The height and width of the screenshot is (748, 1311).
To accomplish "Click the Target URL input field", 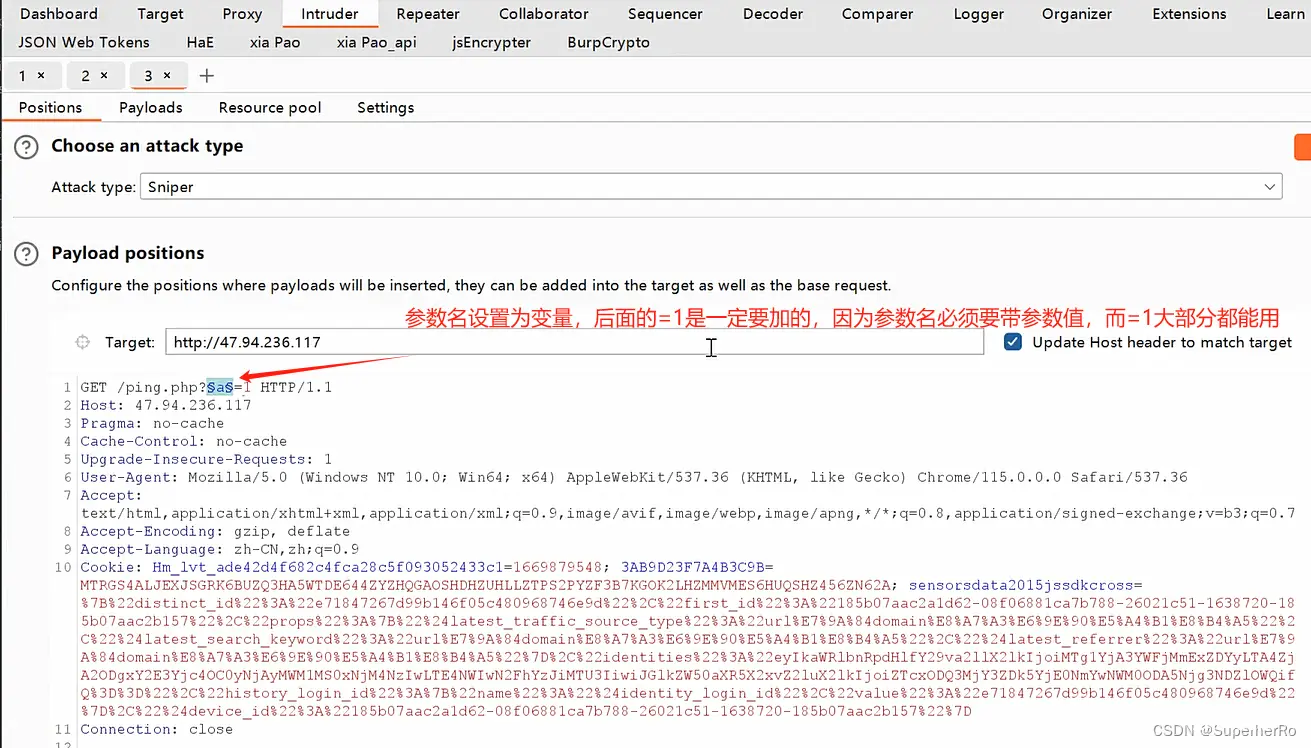I will (x=574, y=342).
